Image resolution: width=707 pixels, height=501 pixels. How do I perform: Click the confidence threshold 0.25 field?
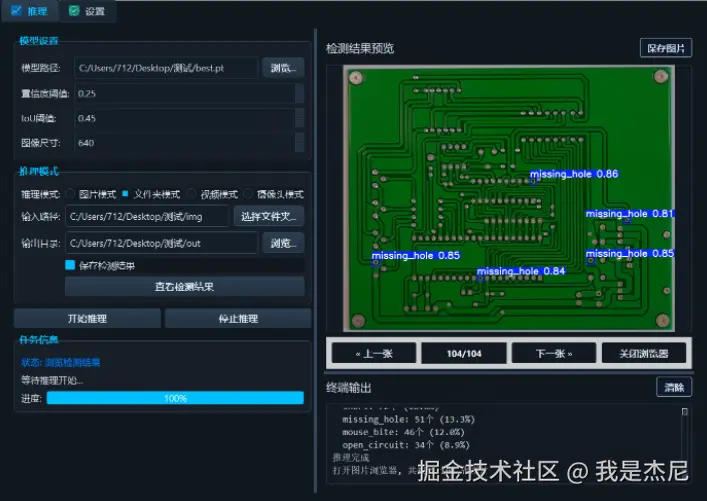click(x=184, y=94)
